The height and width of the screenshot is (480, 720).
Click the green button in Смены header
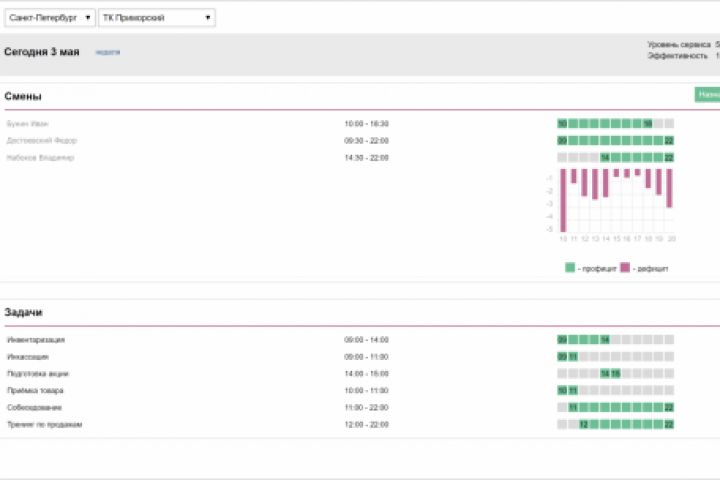click(708, 95)
